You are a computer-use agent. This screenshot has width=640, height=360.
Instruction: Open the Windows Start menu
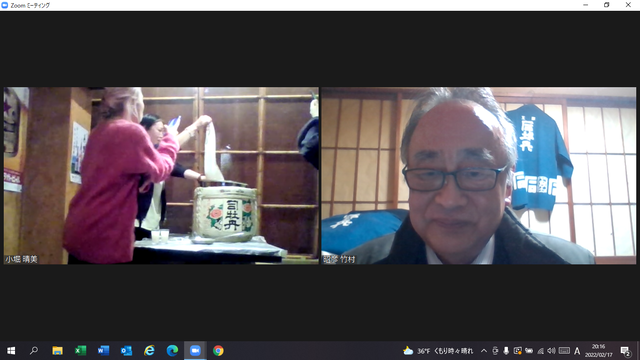11,351
